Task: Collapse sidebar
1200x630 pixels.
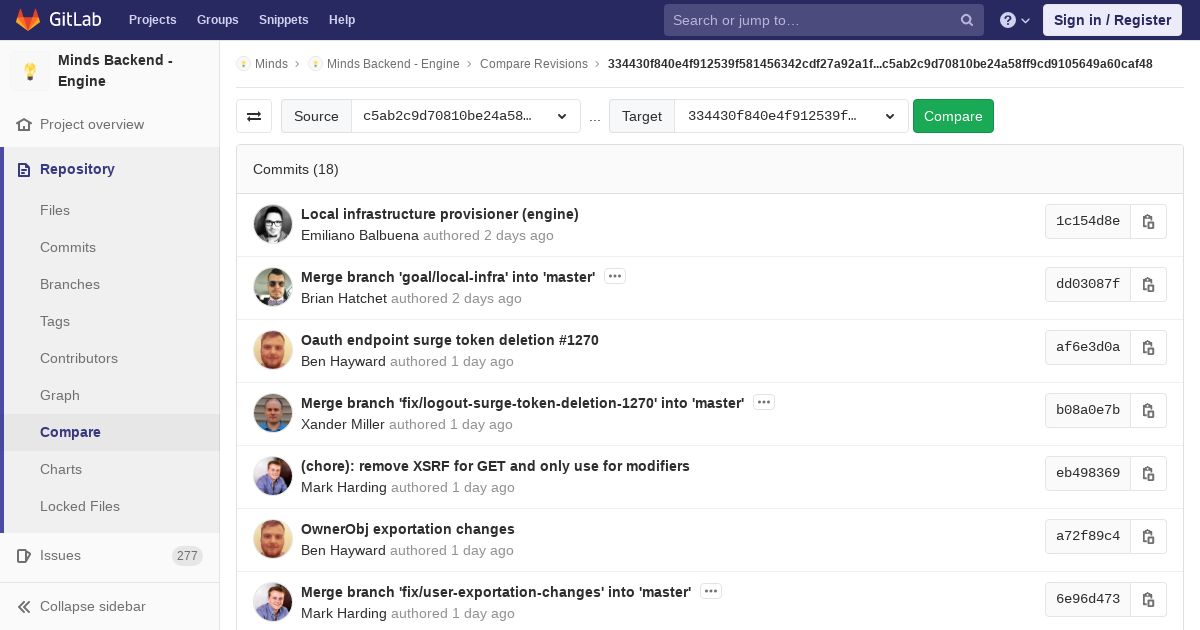Action: (92, 606)
